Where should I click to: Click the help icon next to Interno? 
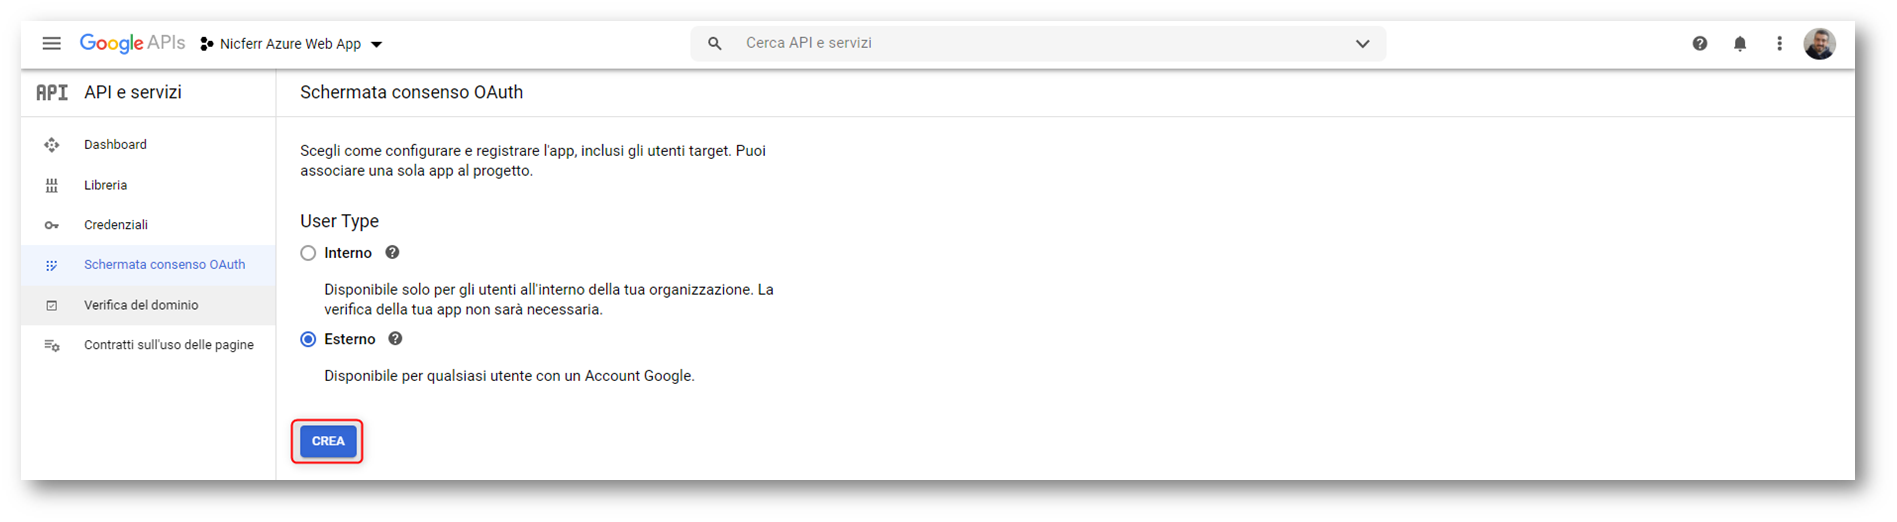point(393,253)
